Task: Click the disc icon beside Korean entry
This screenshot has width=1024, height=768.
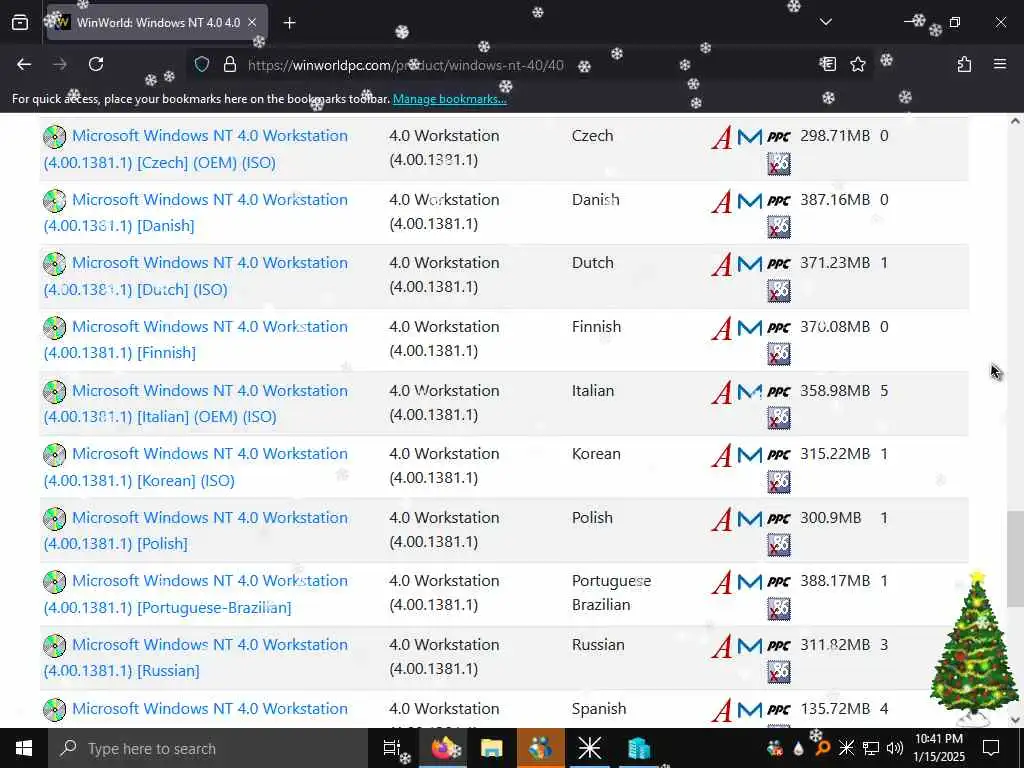Action: (x=55, y=455)
